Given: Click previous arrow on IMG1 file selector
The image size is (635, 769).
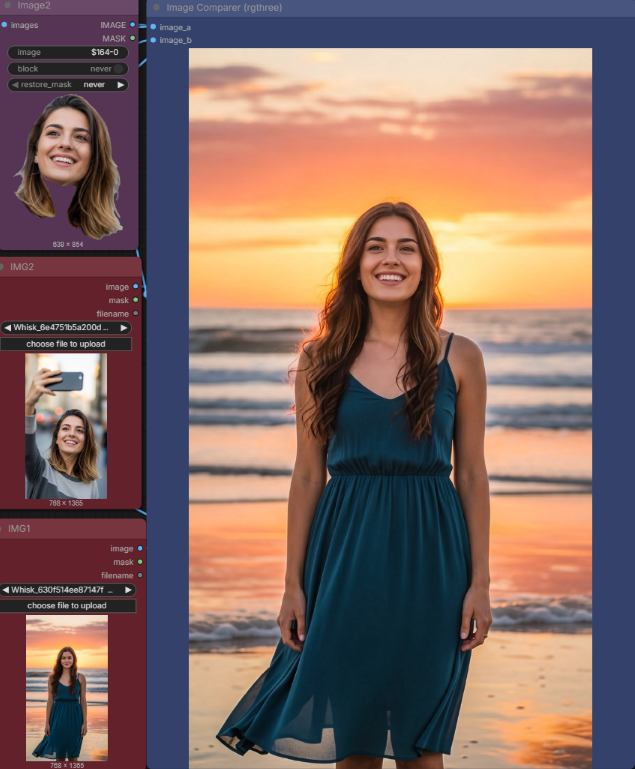Looking at the screenshot, I should coord(6,590).
